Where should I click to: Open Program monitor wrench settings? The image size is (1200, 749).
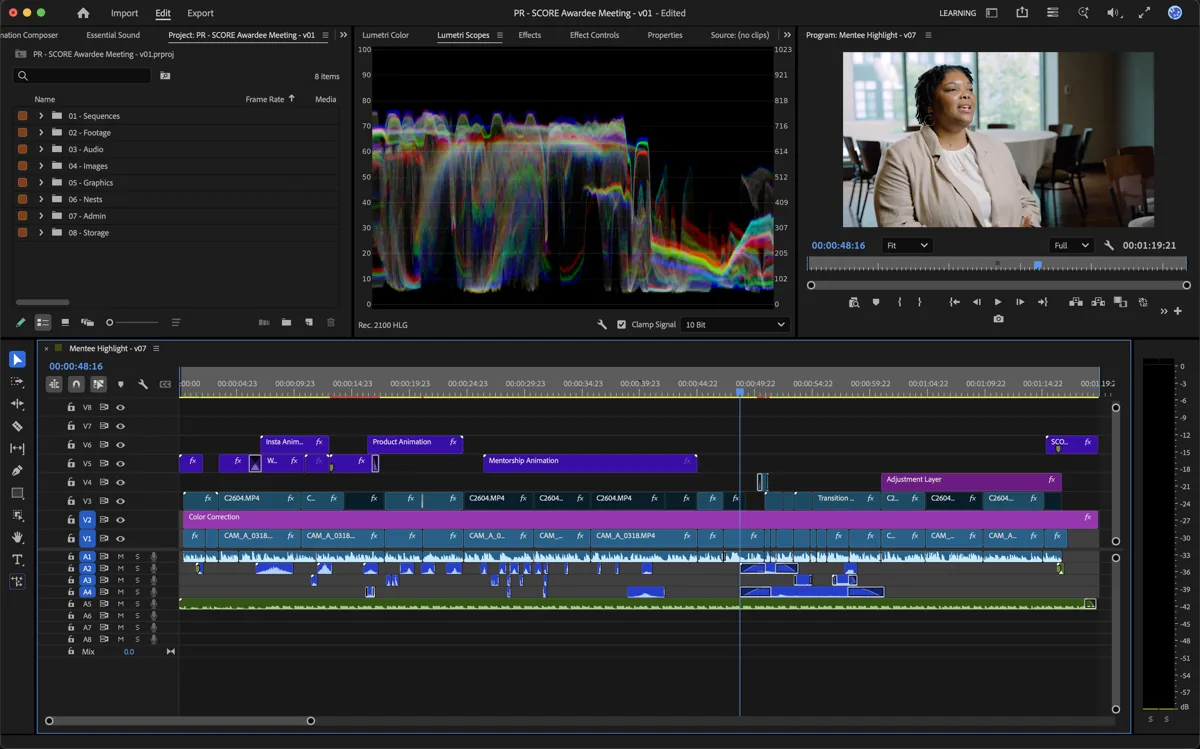point(1109,245)
